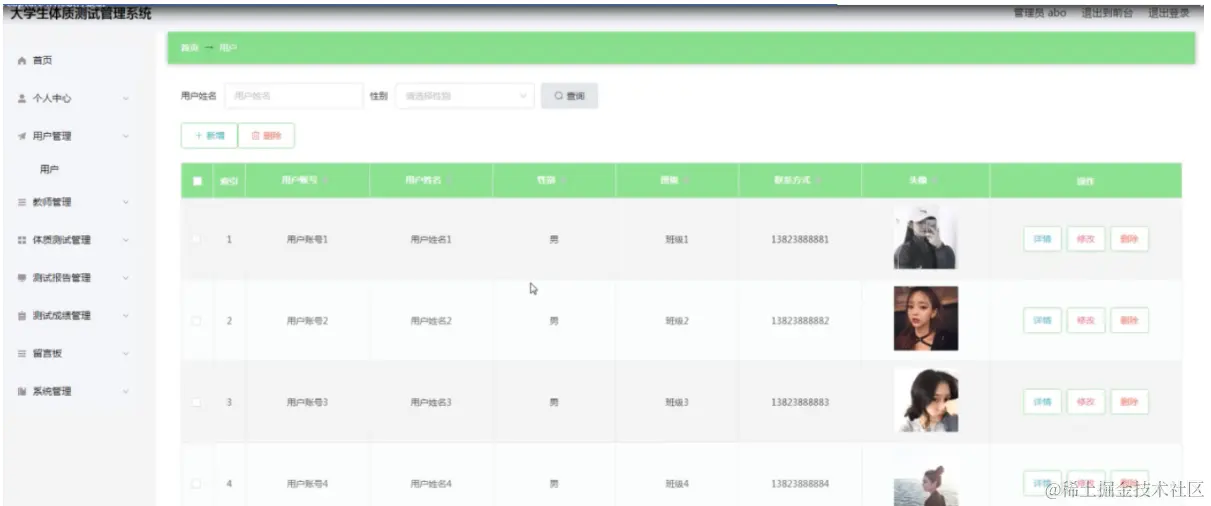Viewport: 1211px width, 506px height.
Task: Click 退出登录 in the top bar
Action: pyautogui.click(x=1168, y=13)
